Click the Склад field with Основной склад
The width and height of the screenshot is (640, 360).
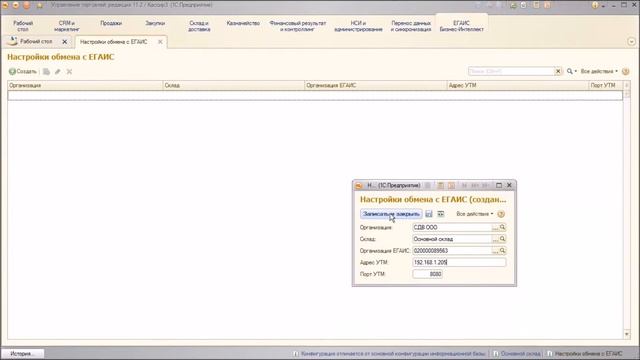click(x=452, y=239)
